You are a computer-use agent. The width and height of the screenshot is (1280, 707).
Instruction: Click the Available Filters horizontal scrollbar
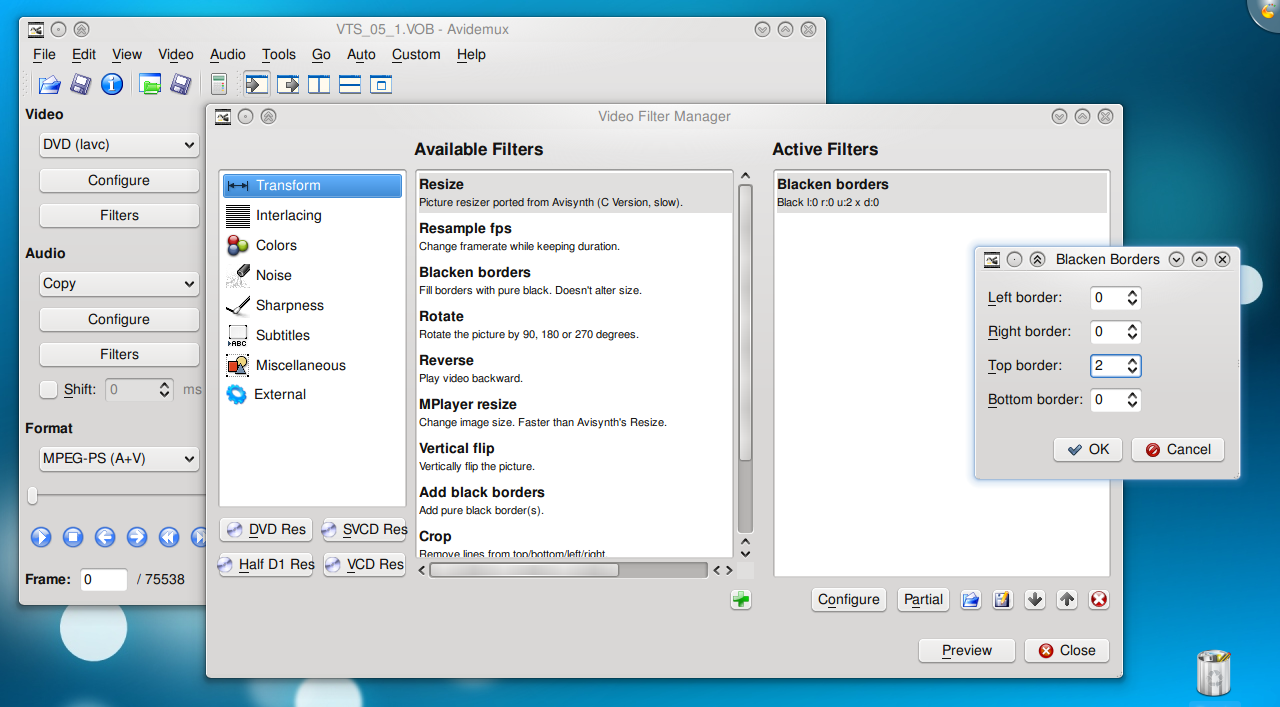[524, 570]
